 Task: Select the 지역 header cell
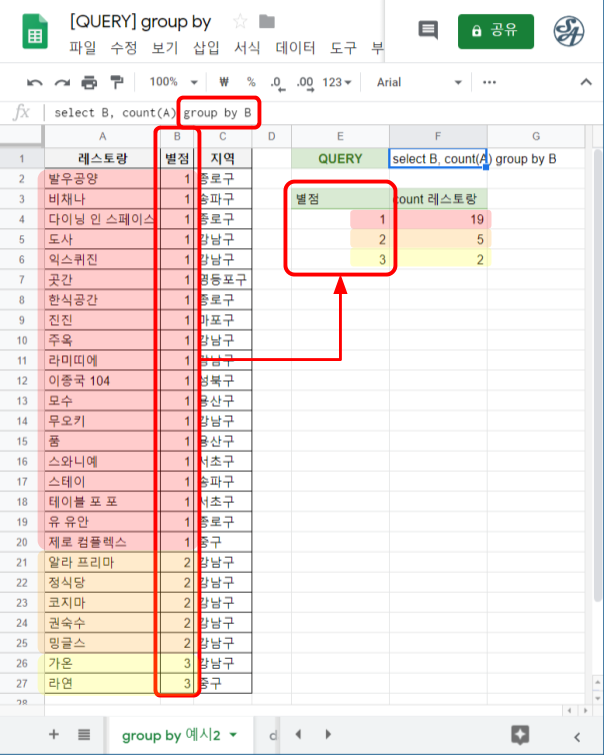[223, 158]
